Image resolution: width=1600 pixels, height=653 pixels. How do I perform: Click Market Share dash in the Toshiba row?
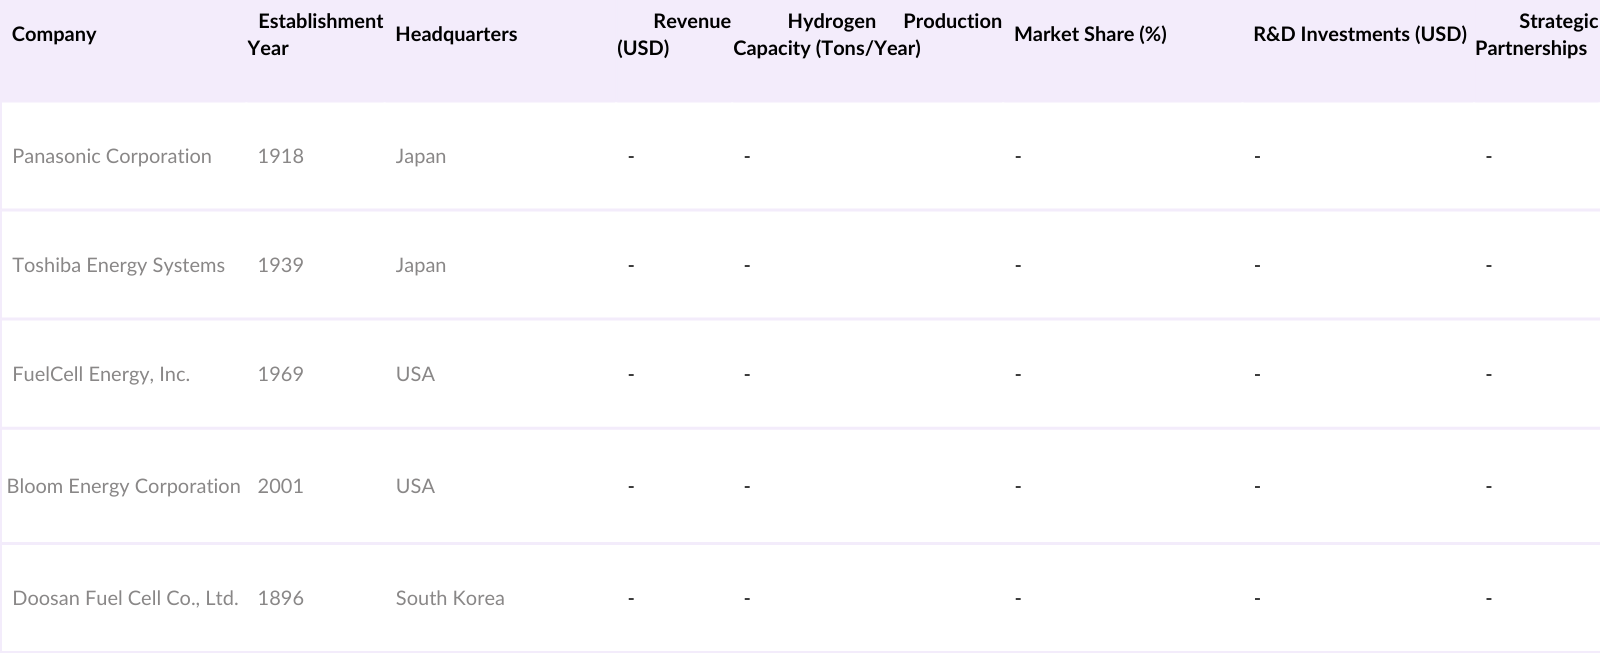(x=1018, y=265)
